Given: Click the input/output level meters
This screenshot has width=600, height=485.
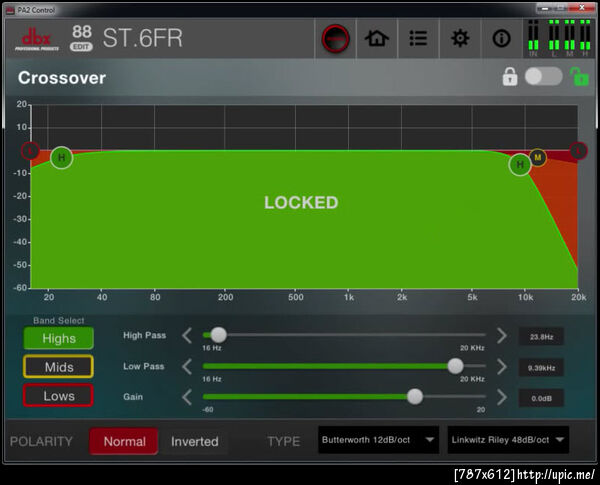Looking at the screenshot, I should (559, 38).
